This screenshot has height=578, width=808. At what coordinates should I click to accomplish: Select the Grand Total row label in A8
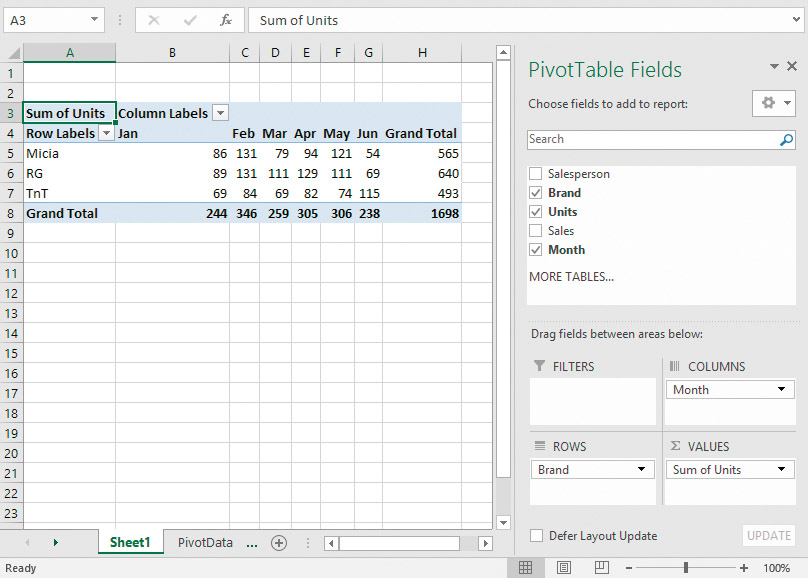70,213
